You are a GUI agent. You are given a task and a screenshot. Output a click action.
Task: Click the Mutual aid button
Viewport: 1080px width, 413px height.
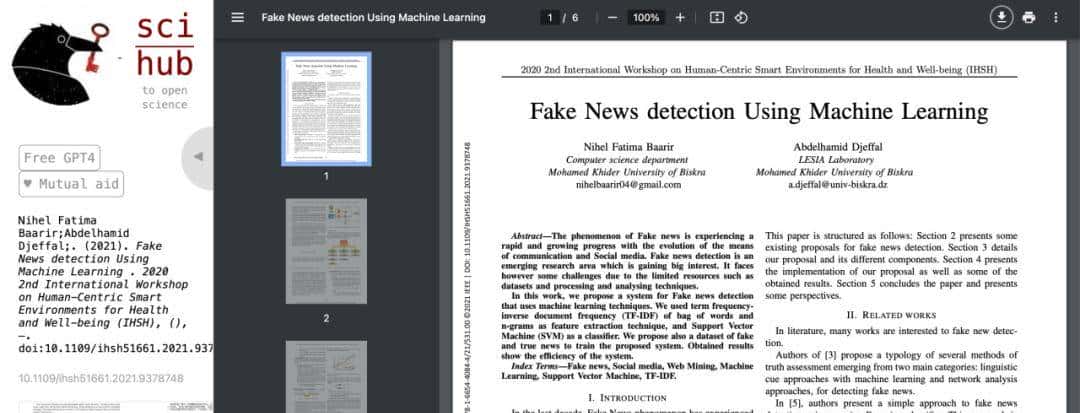(72, 184)
